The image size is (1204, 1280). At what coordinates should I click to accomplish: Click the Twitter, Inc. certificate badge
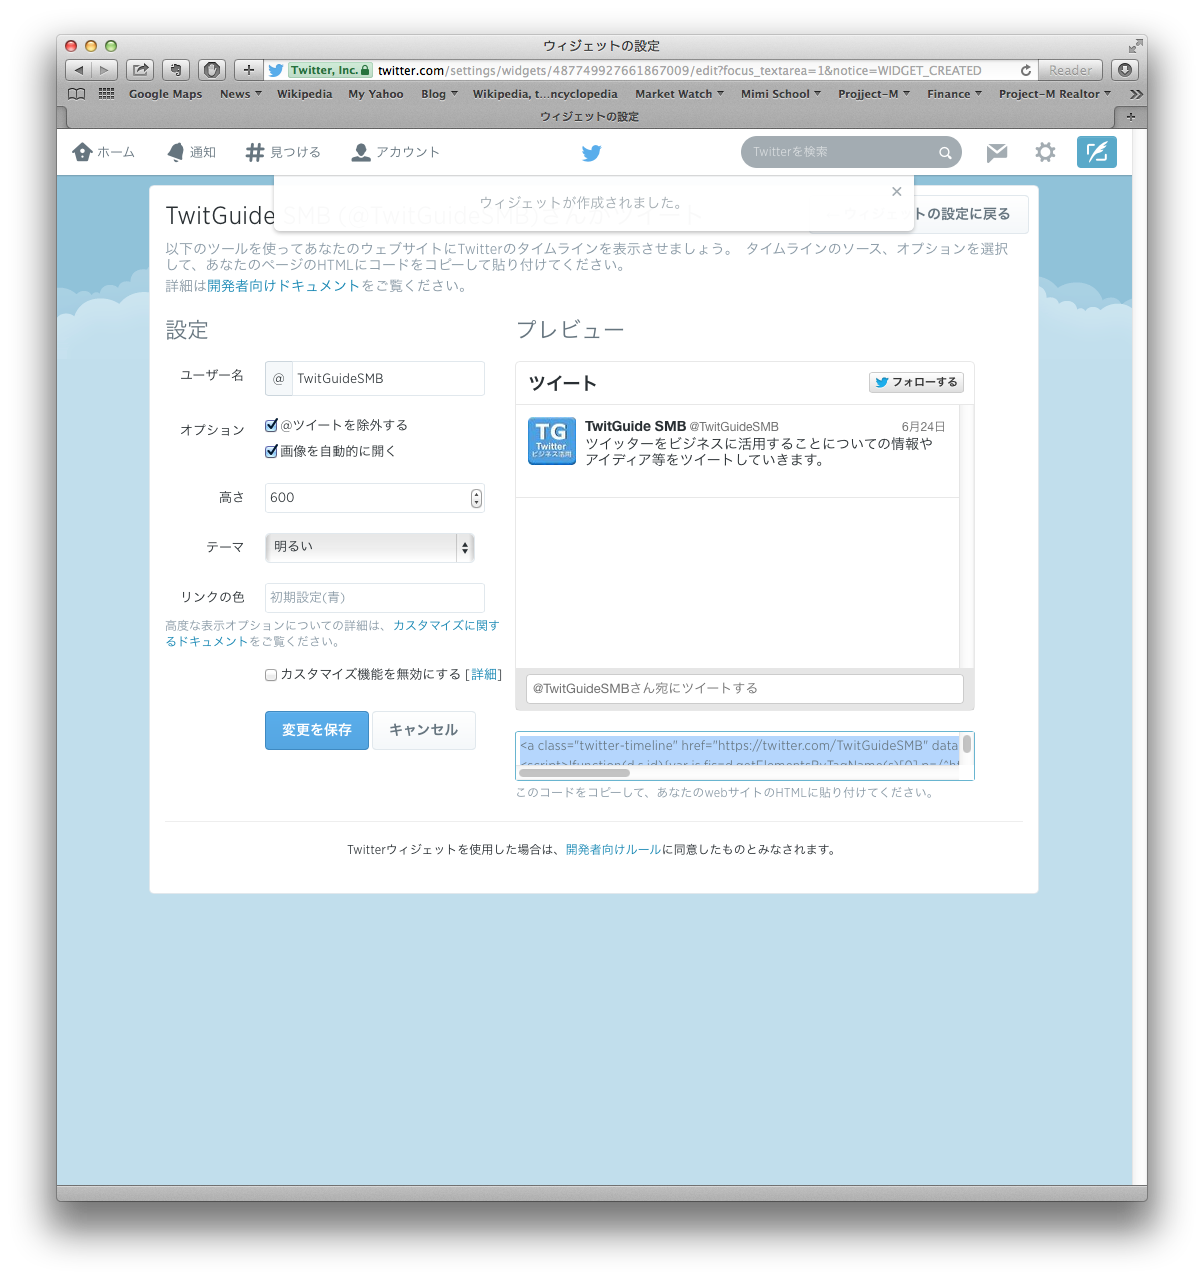point(331,70)
